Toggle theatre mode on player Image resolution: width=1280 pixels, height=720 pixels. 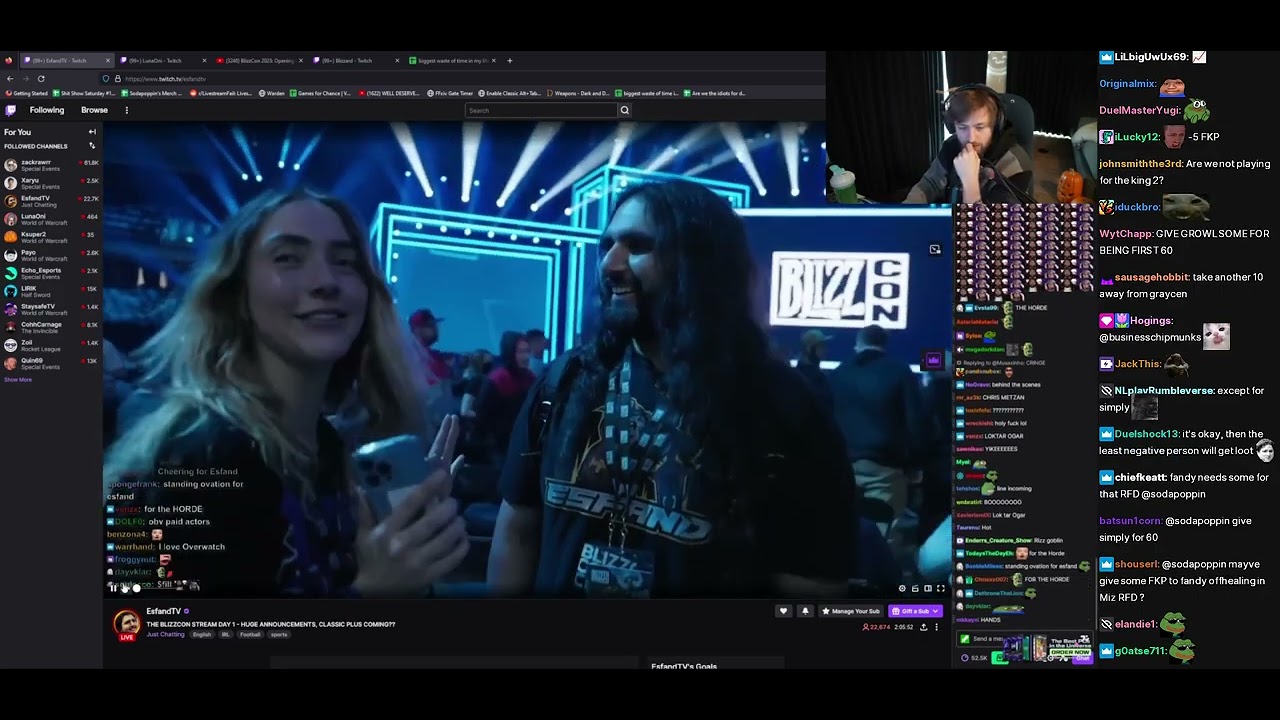pyautogui.click(x=928, y=589)
